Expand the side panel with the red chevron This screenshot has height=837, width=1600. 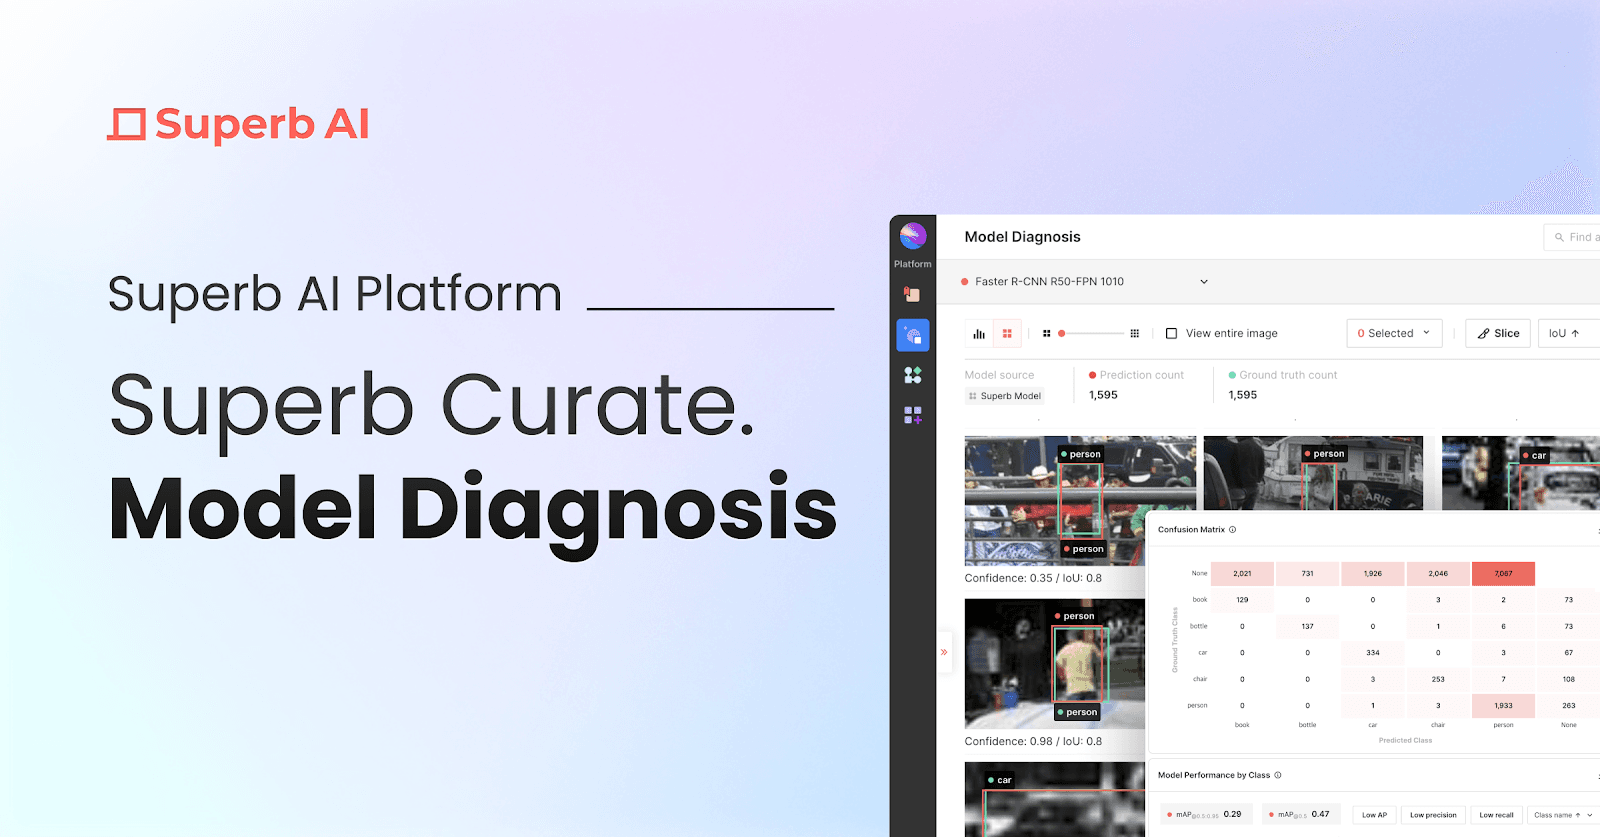[x=944, y=652]
